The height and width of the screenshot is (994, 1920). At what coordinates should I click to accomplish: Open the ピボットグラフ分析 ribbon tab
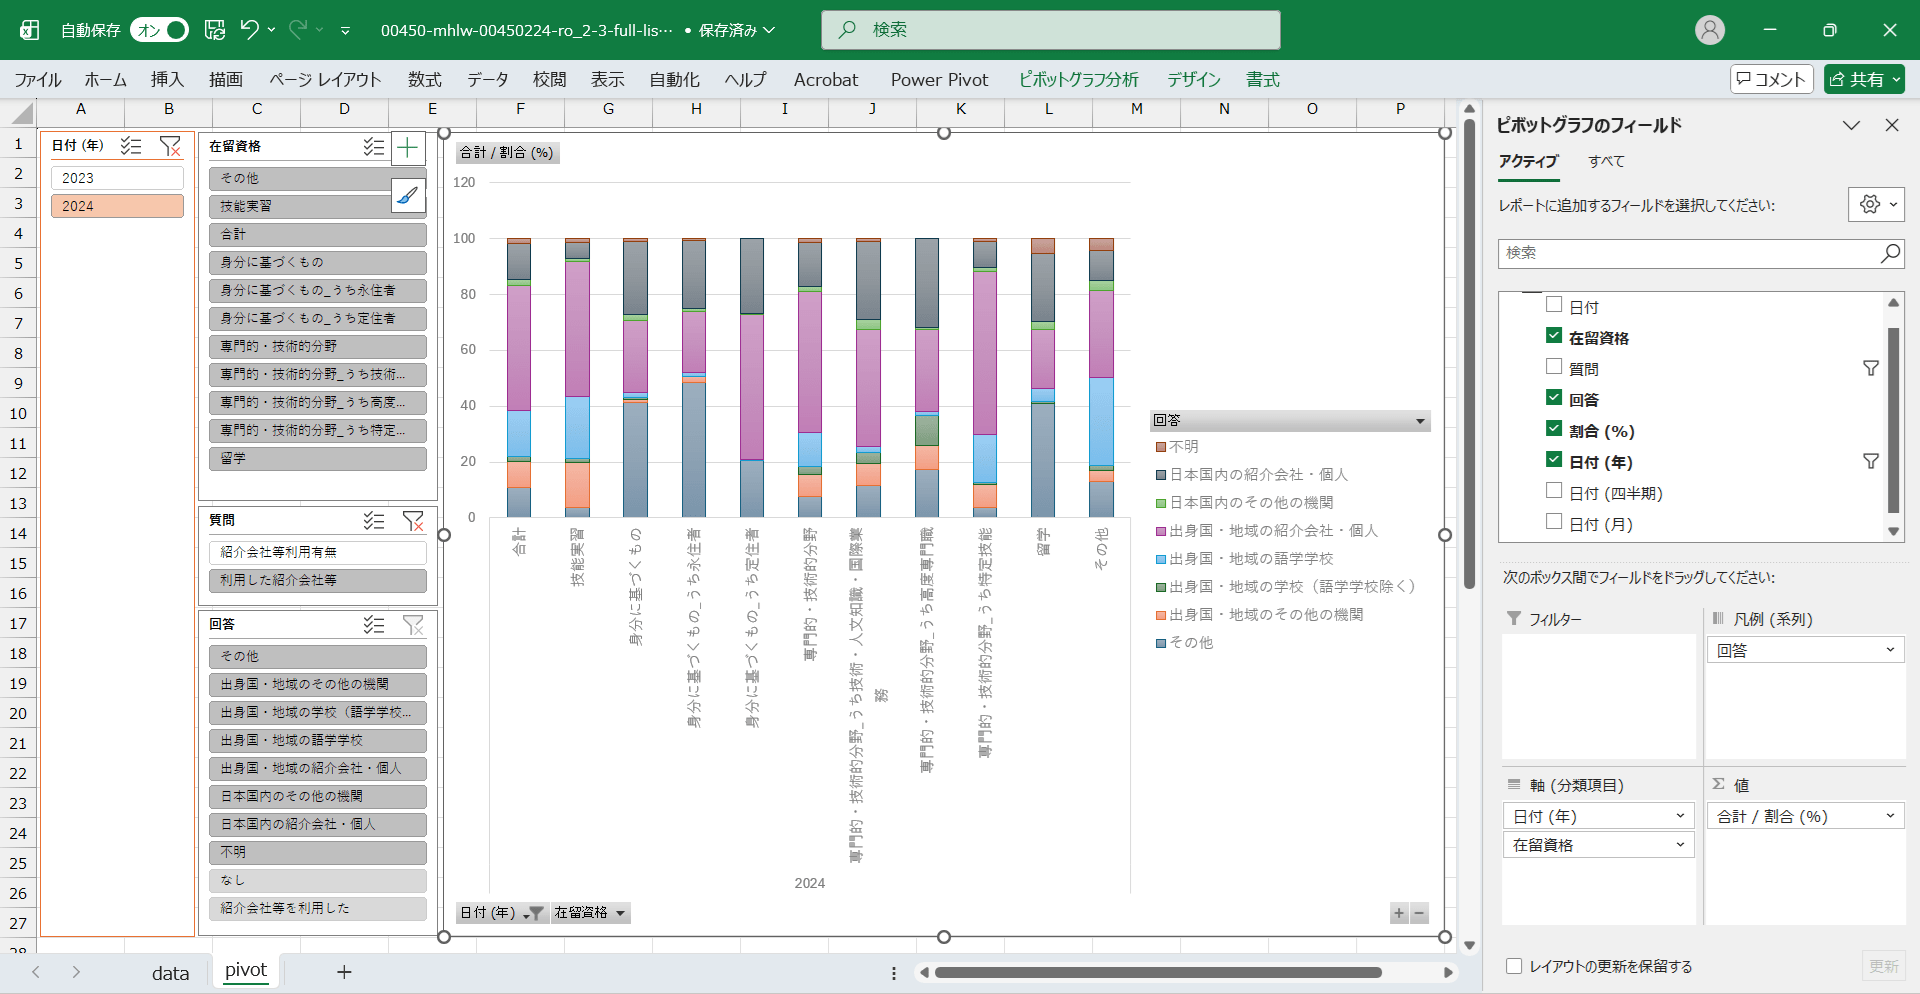point(1078,80)
